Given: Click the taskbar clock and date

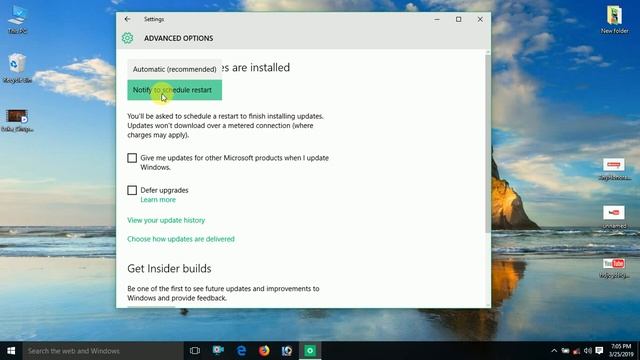Looking at the screenshot, I should pyautogui.click(x=621, y=351).
